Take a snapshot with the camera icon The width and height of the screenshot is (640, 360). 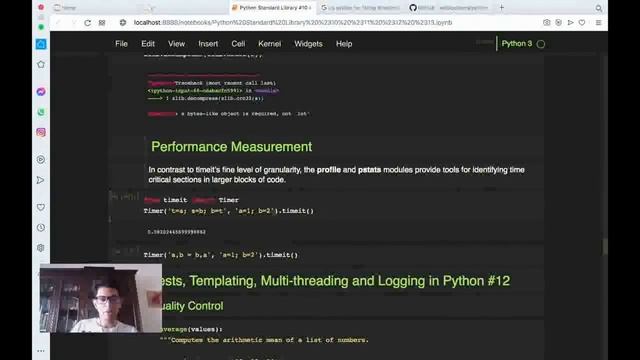pos(547,22)
